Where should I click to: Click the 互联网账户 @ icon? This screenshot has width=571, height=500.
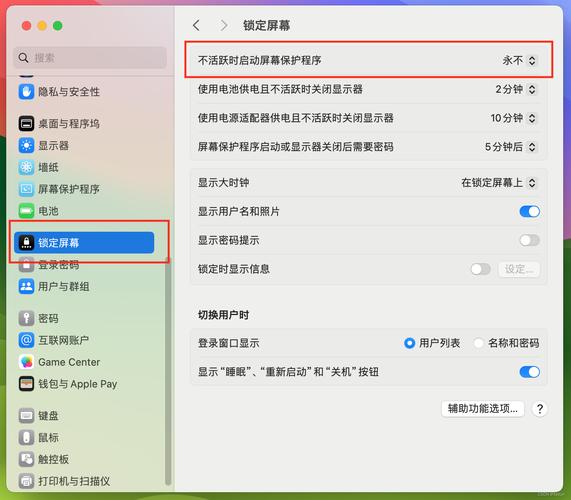[x=26, y=340]
